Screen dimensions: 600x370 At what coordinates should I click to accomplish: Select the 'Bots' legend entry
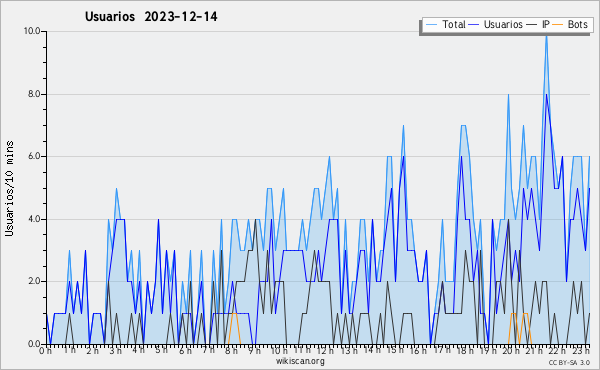pos(577,24)
